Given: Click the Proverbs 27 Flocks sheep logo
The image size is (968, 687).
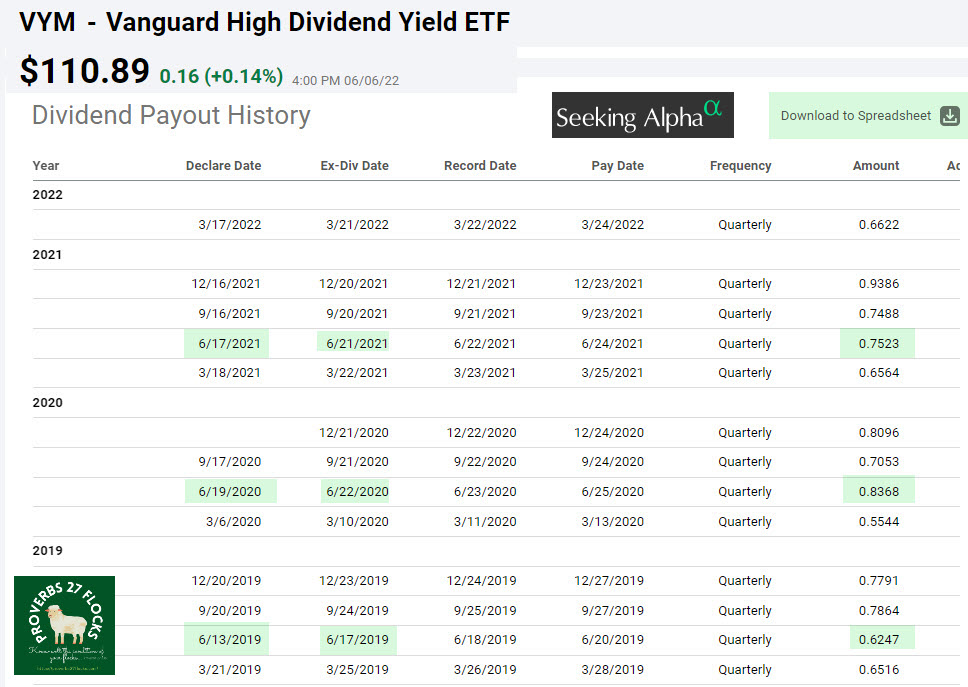Looking at the screenshot, I should coord(64,625).
